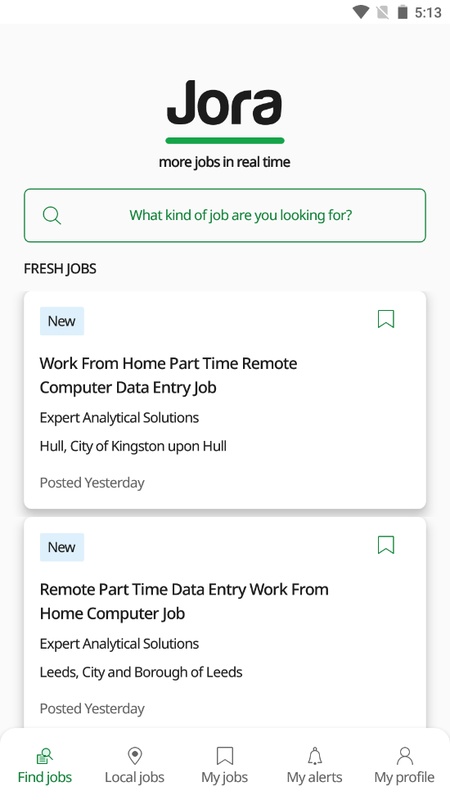Image resolution: width=450 pixels, height=800 pixels.
Task: Tap the magnifier icon in search box
Action: coord(52,215)
